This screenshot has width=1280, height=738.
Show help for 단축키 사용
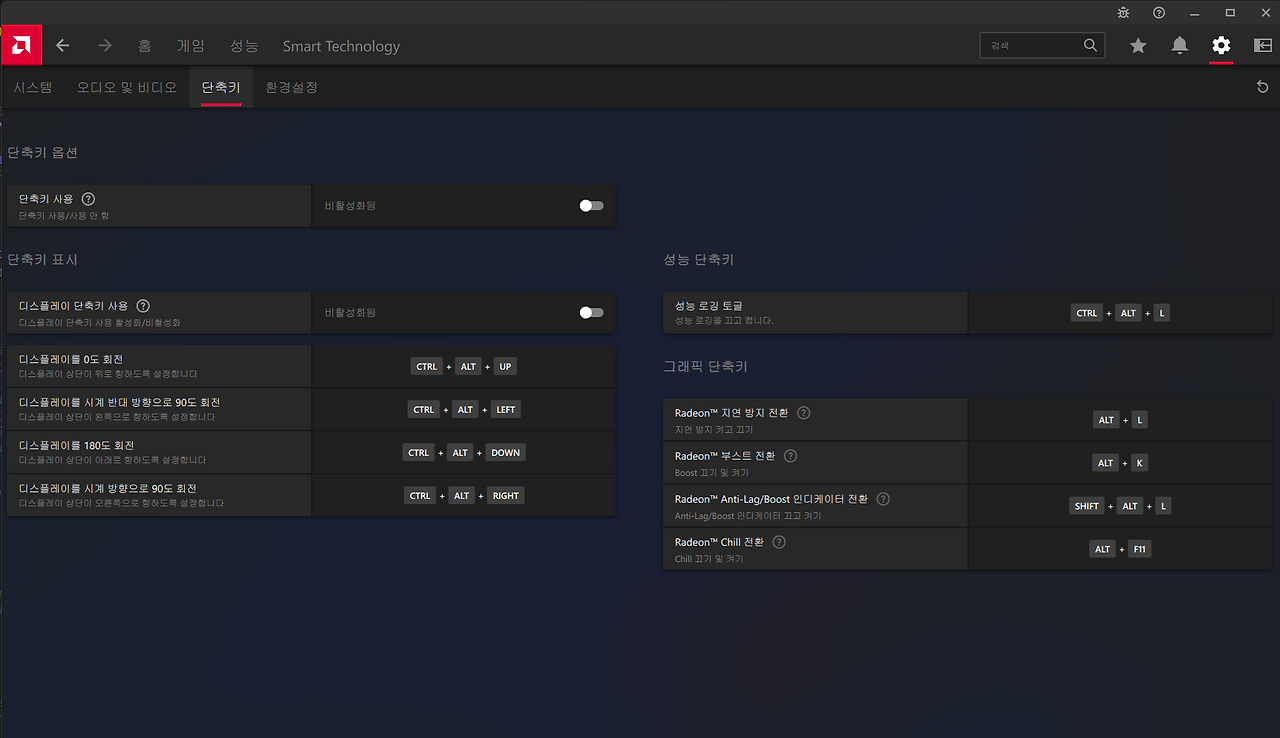[88, 199]
